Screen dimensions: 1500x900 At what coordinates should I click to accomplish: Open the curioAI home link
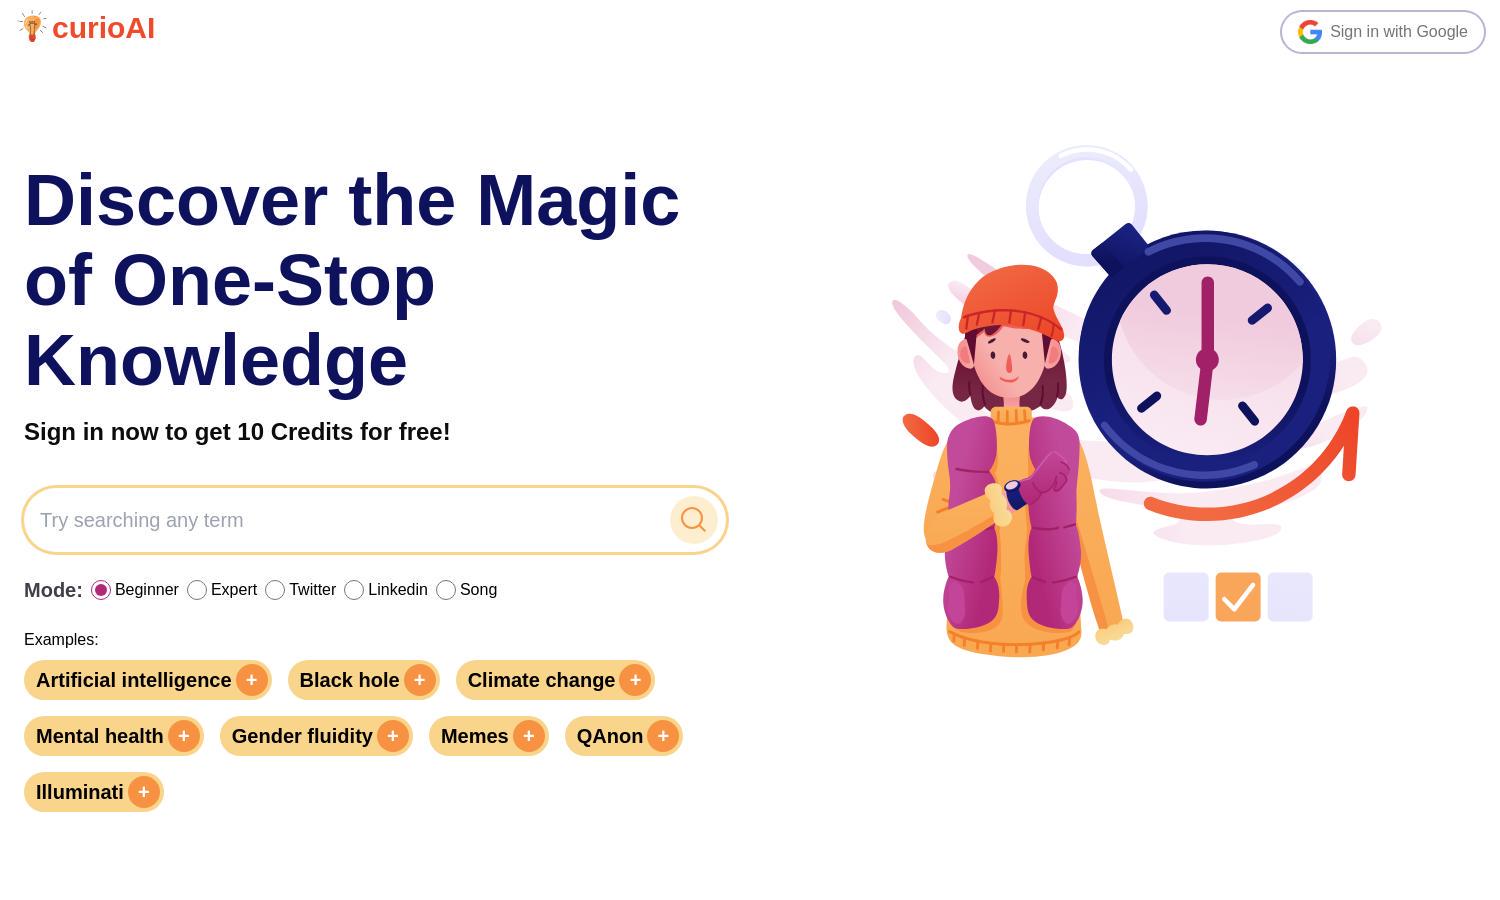87,28
